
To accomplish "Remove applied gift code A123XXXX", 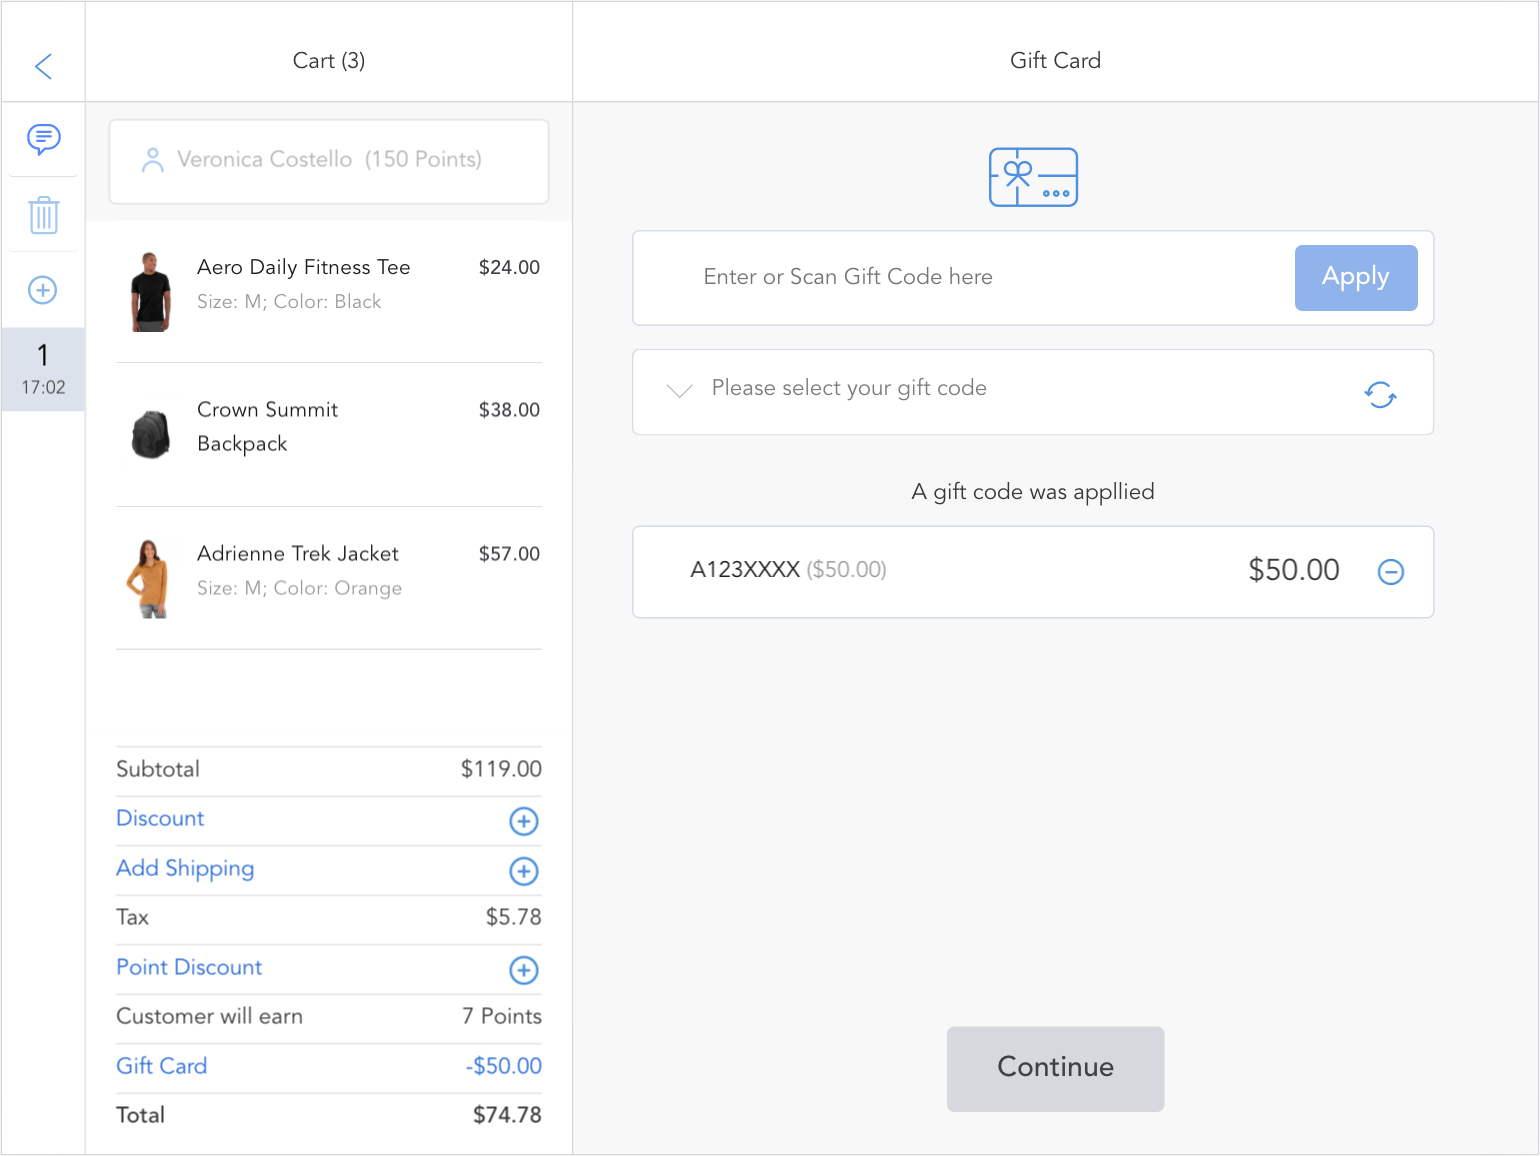I will [1391, 572].
